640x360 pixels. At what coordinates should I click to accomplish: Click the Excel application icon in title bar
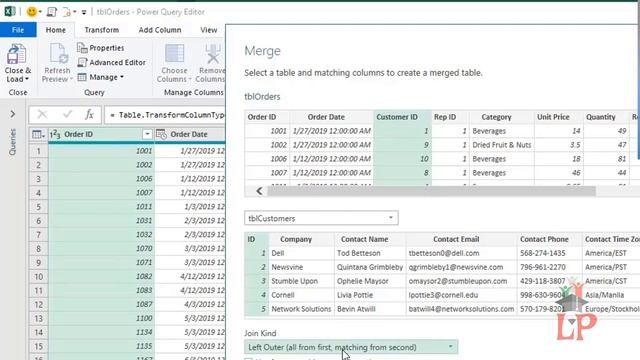click(x=10, y=11)
